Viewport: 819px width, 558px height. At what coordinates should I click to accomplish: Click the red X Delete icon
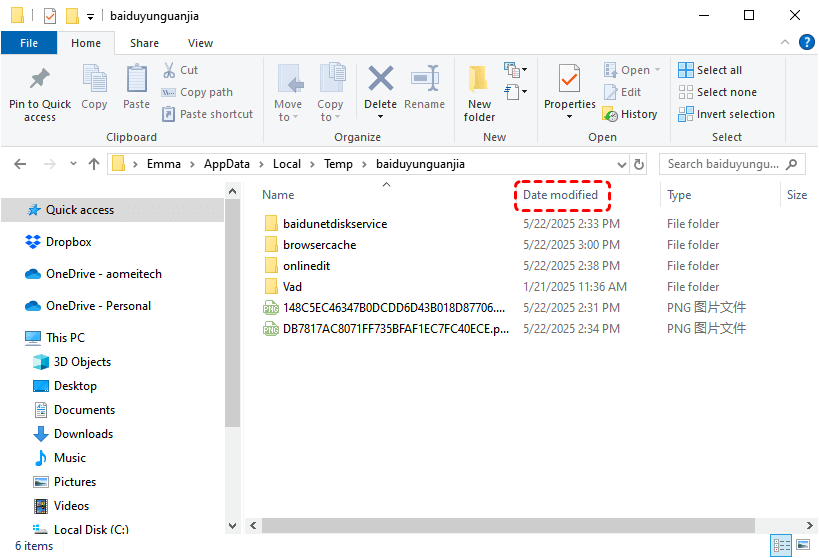click(381, 78)
